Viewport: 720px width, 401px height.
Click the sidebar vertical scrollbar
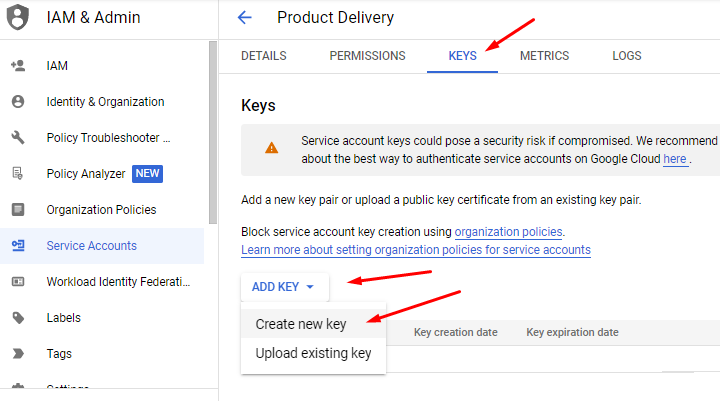click(x=213, y=133)
